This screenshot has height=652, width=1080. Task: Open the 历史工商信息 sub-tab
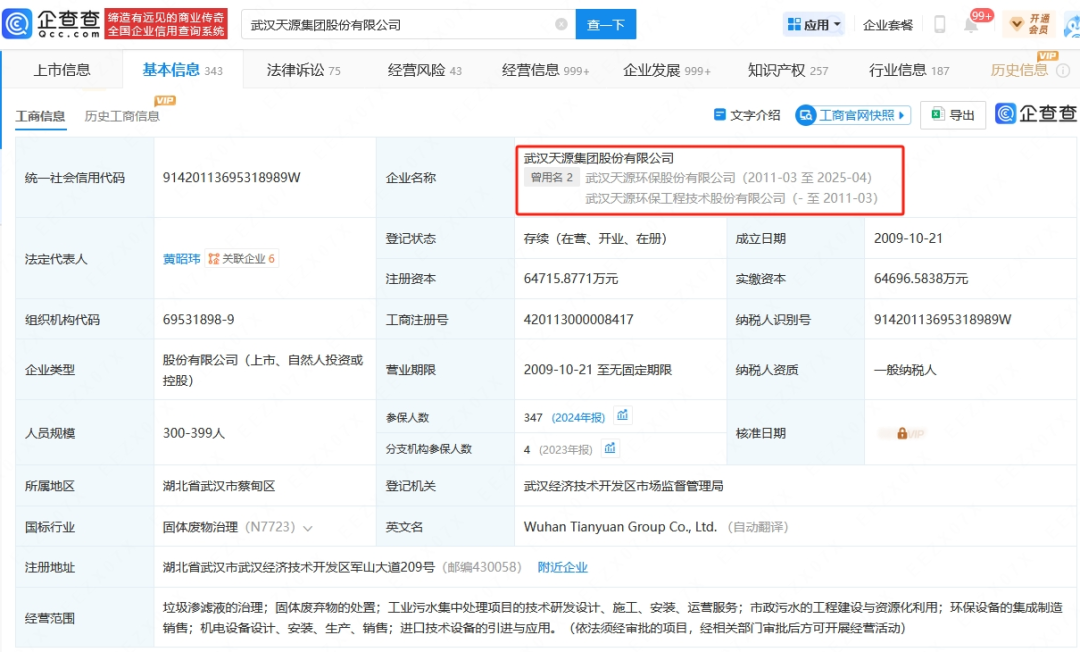coord(122,116)
